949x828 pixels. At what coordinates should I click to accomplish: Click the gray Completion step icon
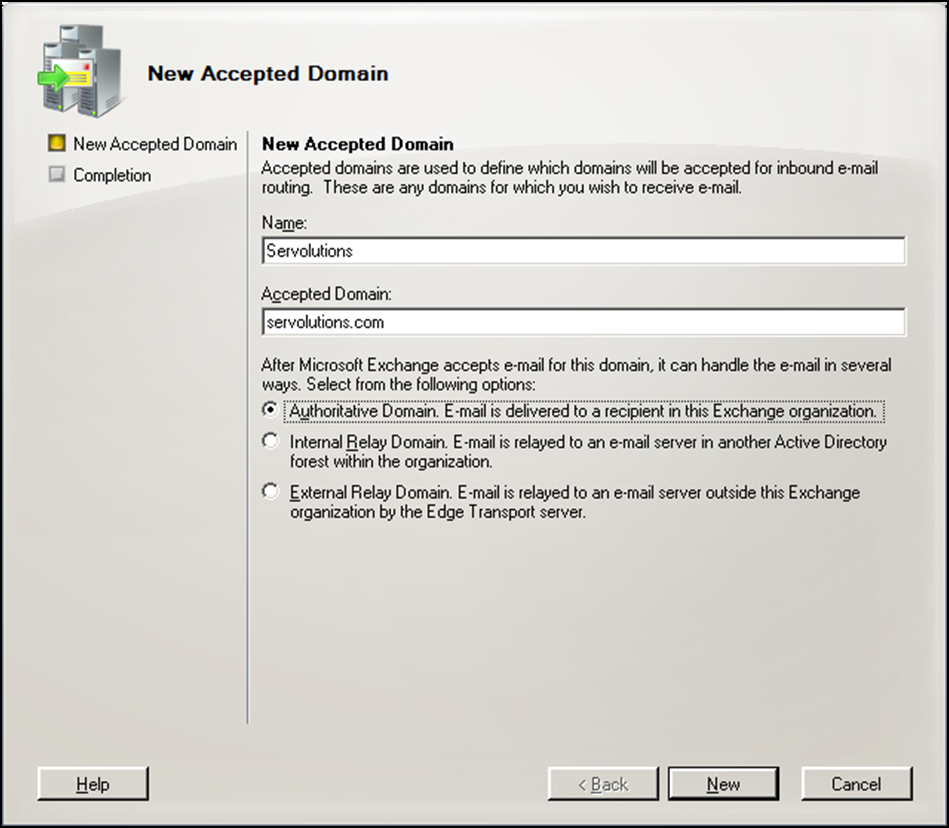point(58,175)
